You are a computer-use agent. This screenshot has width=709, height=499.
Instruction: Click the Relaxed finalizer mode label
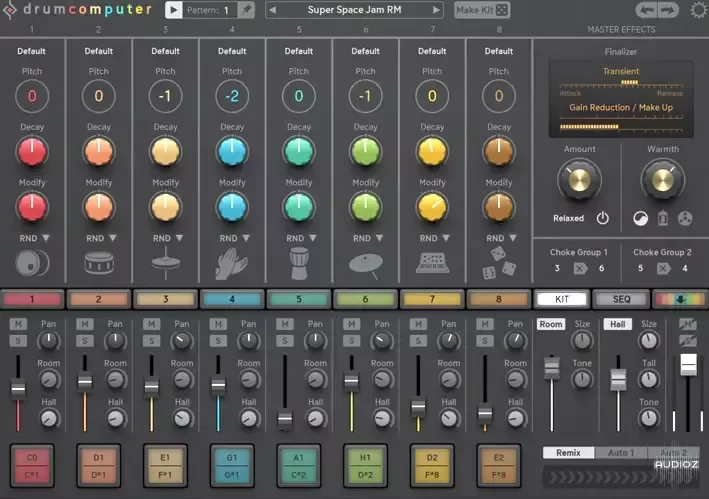click(568, 218)
